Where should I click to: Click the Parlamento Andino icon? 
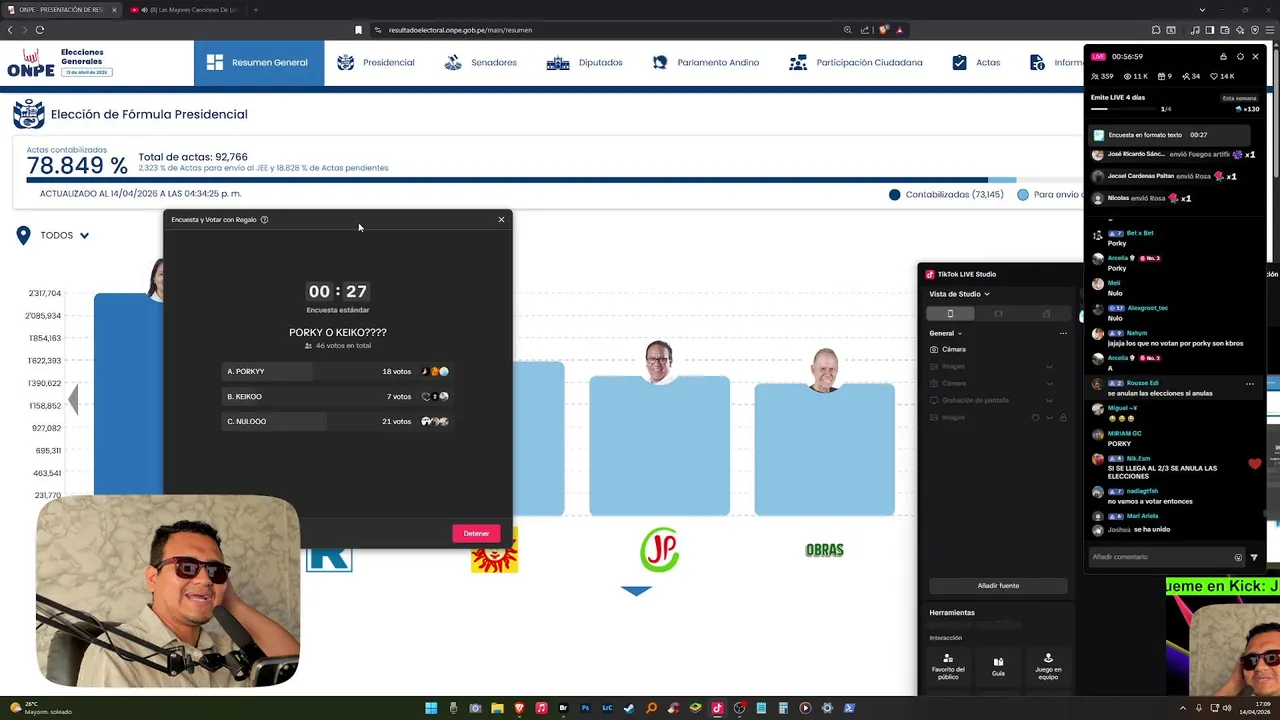[660, 62]
